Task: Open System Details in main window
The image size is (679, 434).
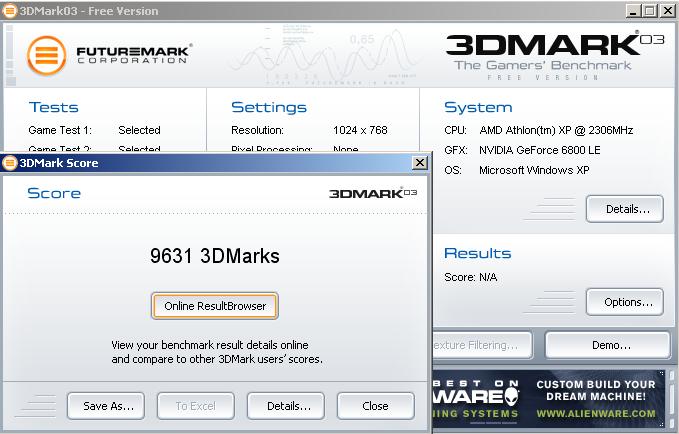Action: (x=625, y=209)
